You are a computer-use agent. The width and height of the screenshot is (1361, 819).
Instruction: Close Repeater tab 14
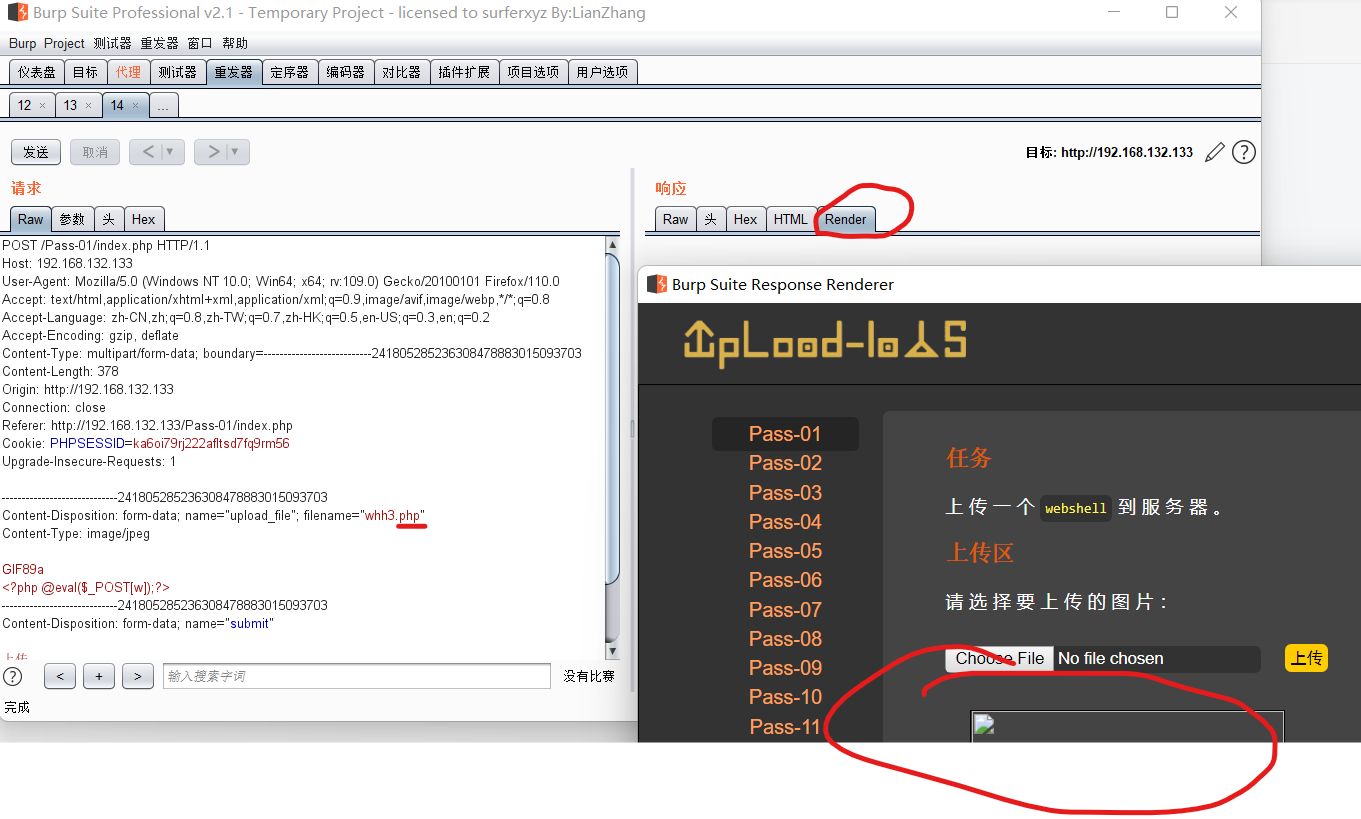[x=135, y=106]
